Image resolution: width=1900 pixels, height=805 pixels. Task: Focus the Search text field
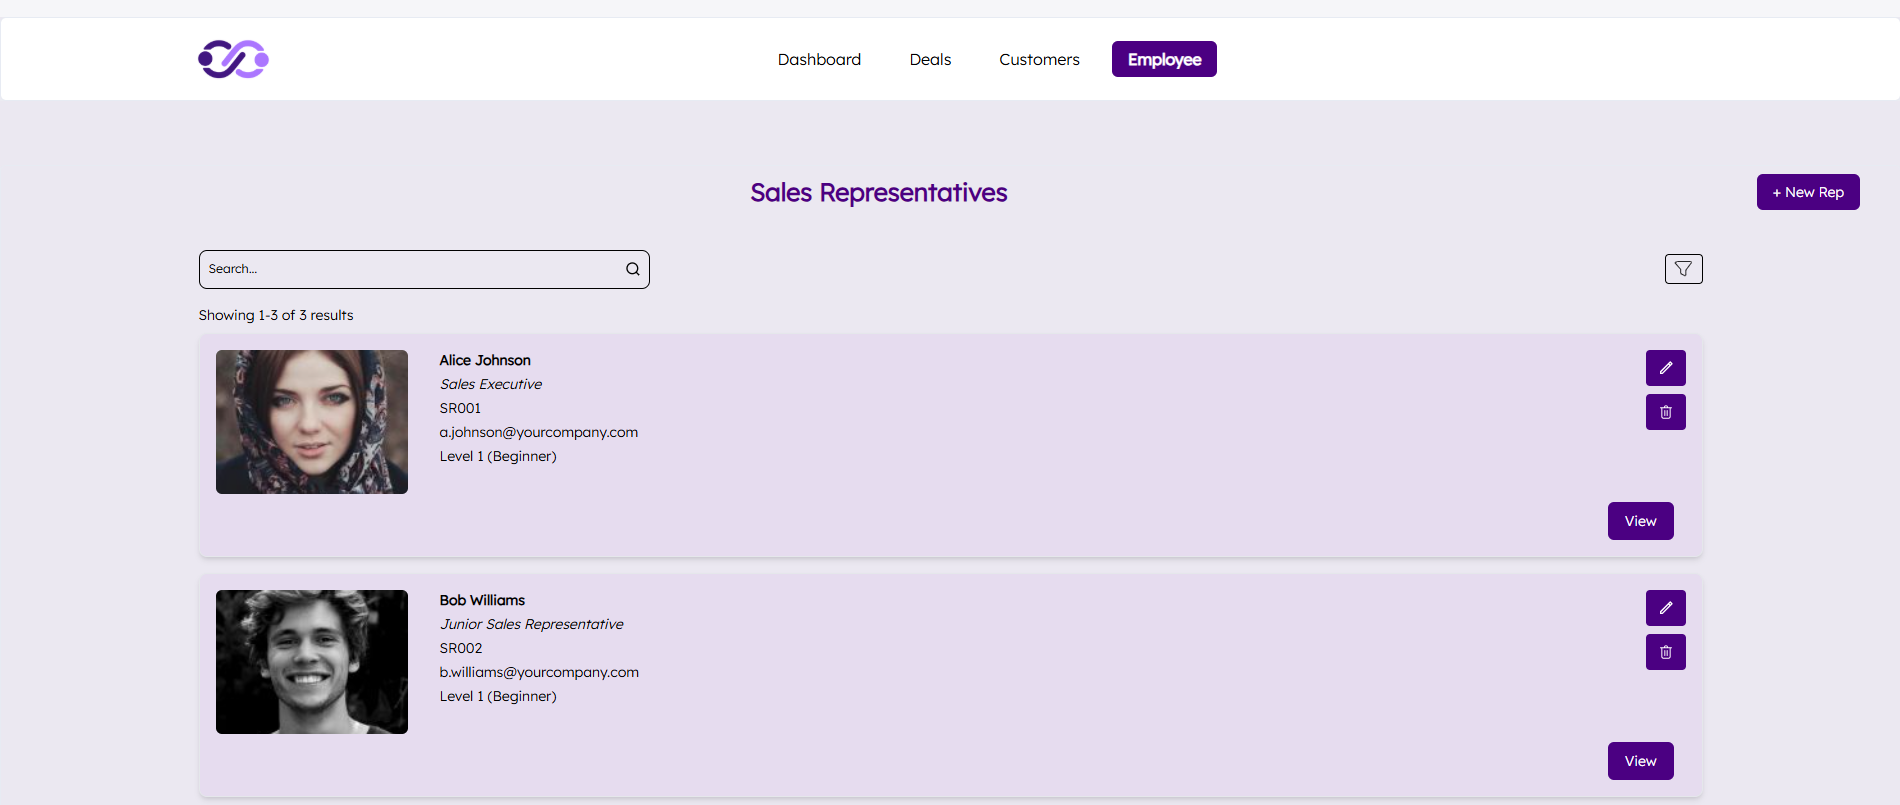pos(410,269)
